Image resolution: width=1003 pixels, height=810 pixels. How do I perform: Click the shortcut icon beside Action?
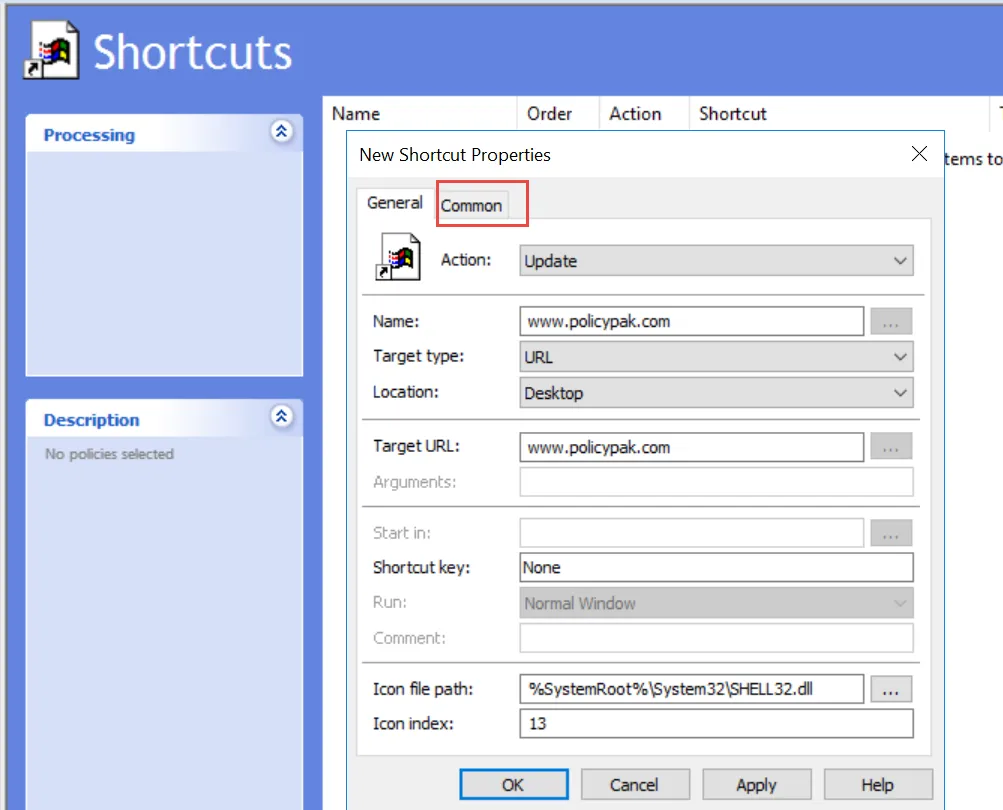(398, 256)
